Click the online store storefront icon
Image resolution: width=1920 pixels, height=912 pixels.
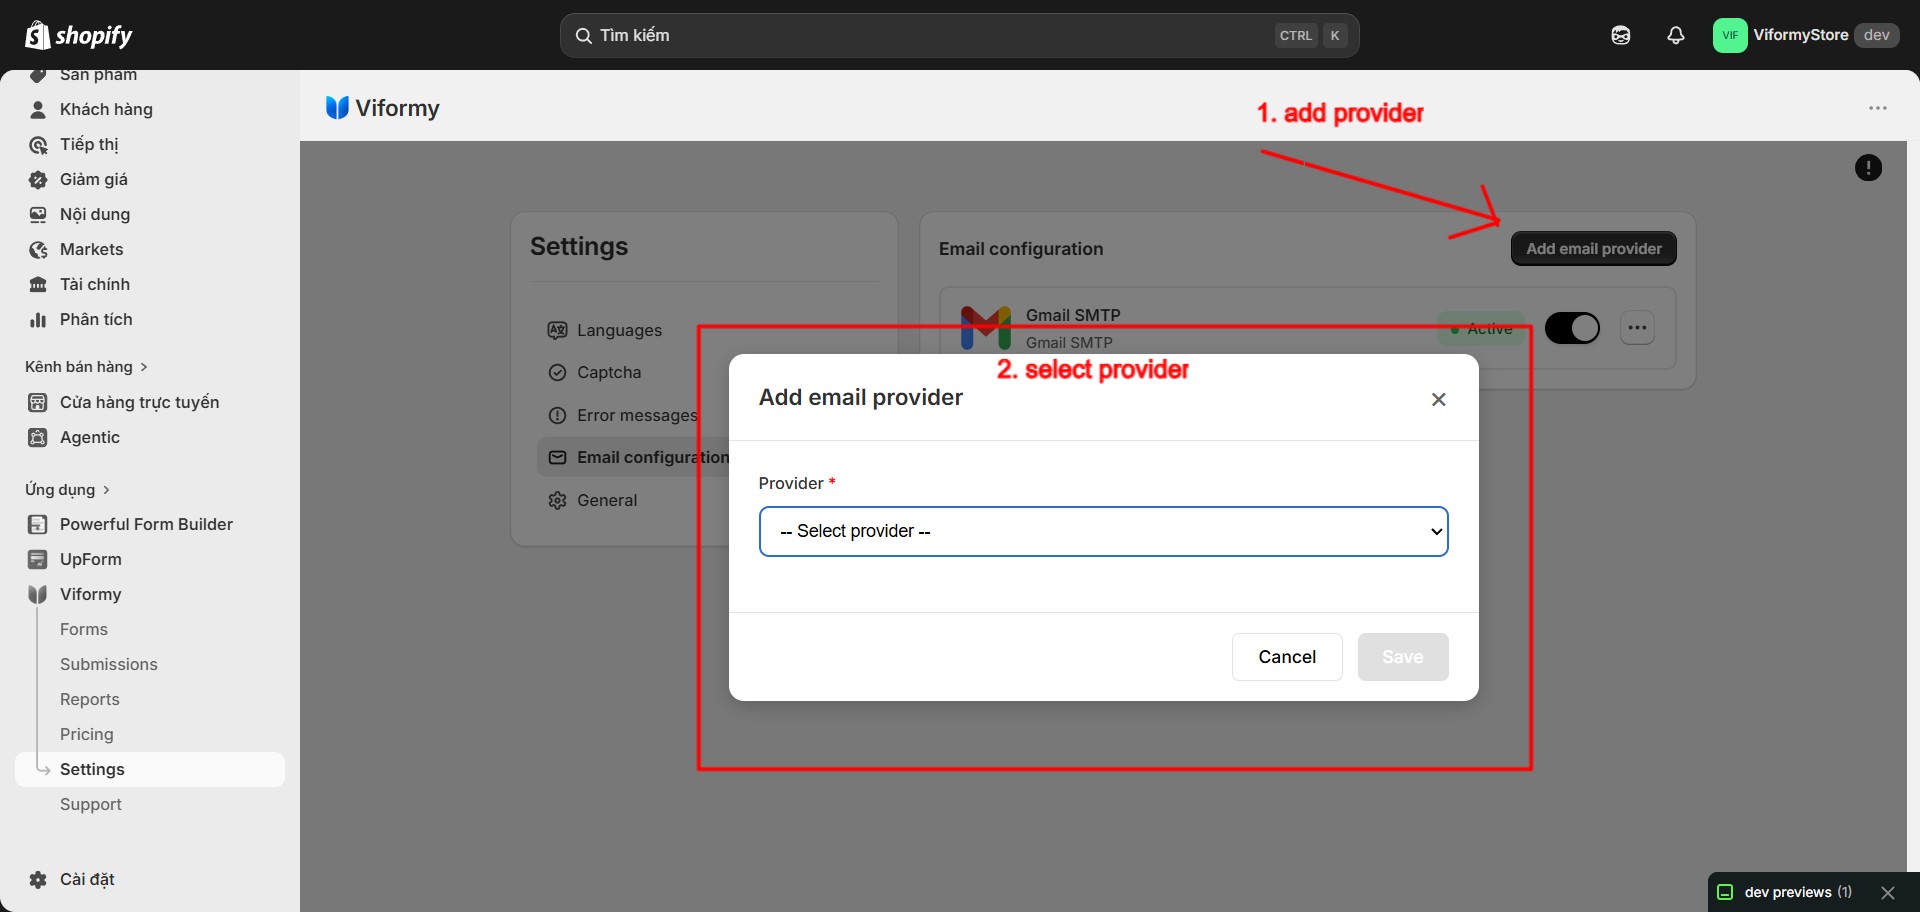pos(38,402)
